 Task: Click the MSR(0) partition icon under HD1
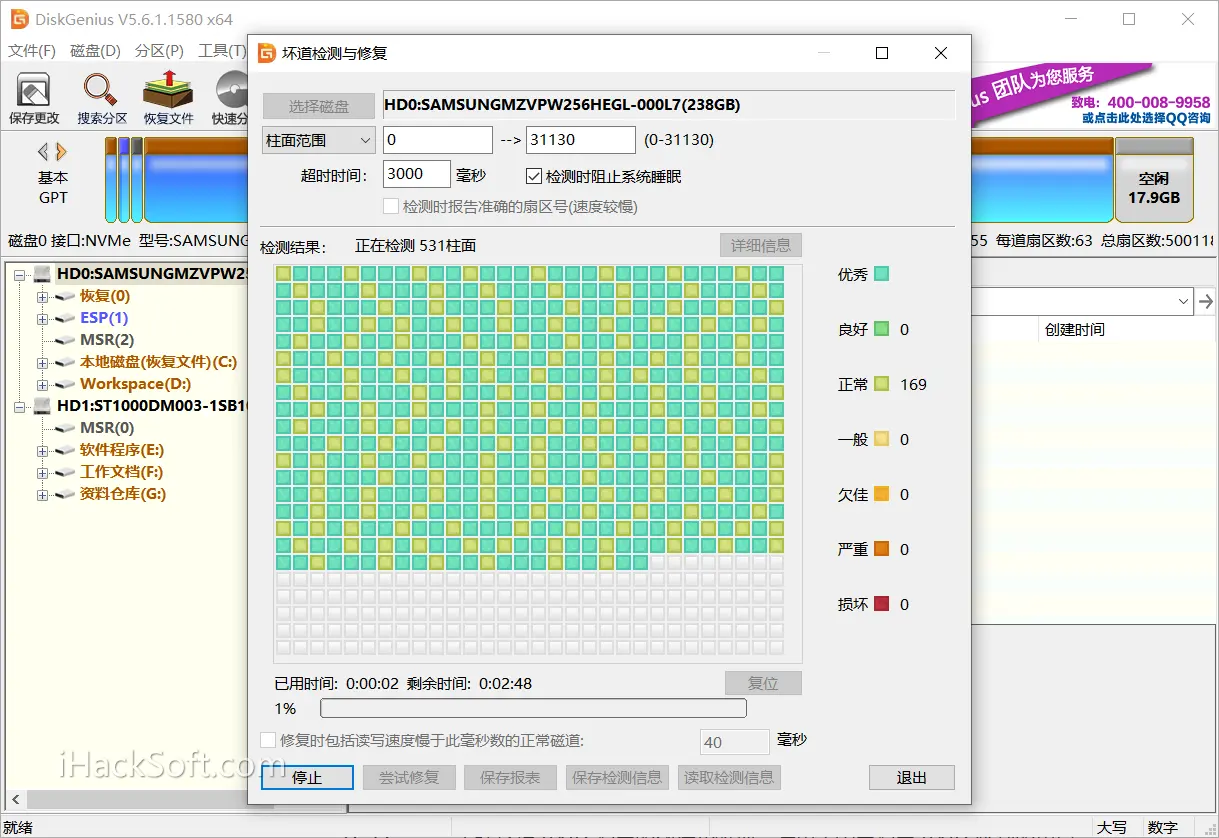tap(65, 428)
